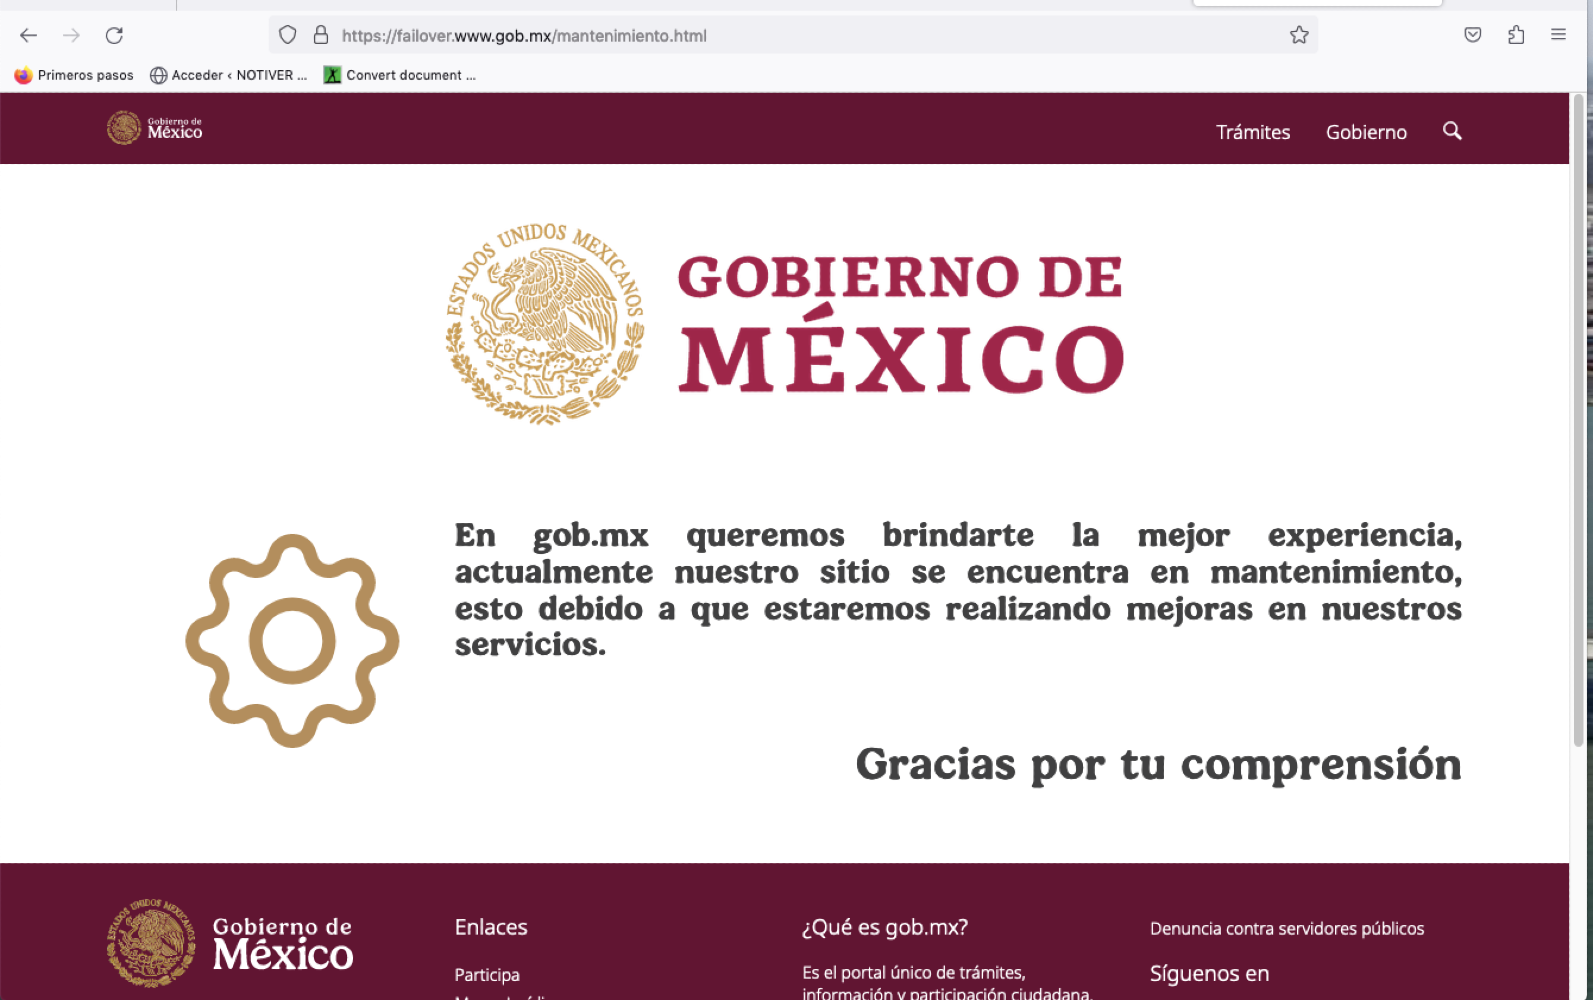Open the Primeros pasos bookmark
The image size is (1593, 1000).
75,75
